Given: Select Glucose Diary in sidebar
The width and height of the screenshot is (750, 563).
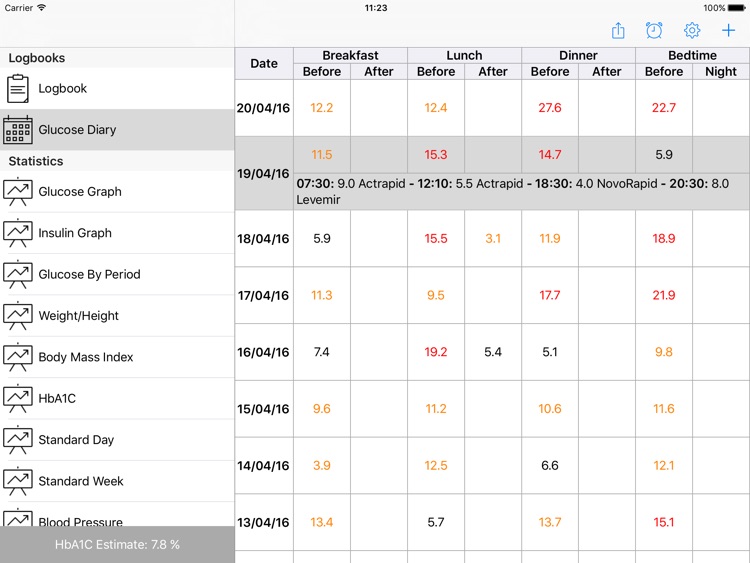Looking at the screenshot, I should pyautogui.click(x=117, y=130).
